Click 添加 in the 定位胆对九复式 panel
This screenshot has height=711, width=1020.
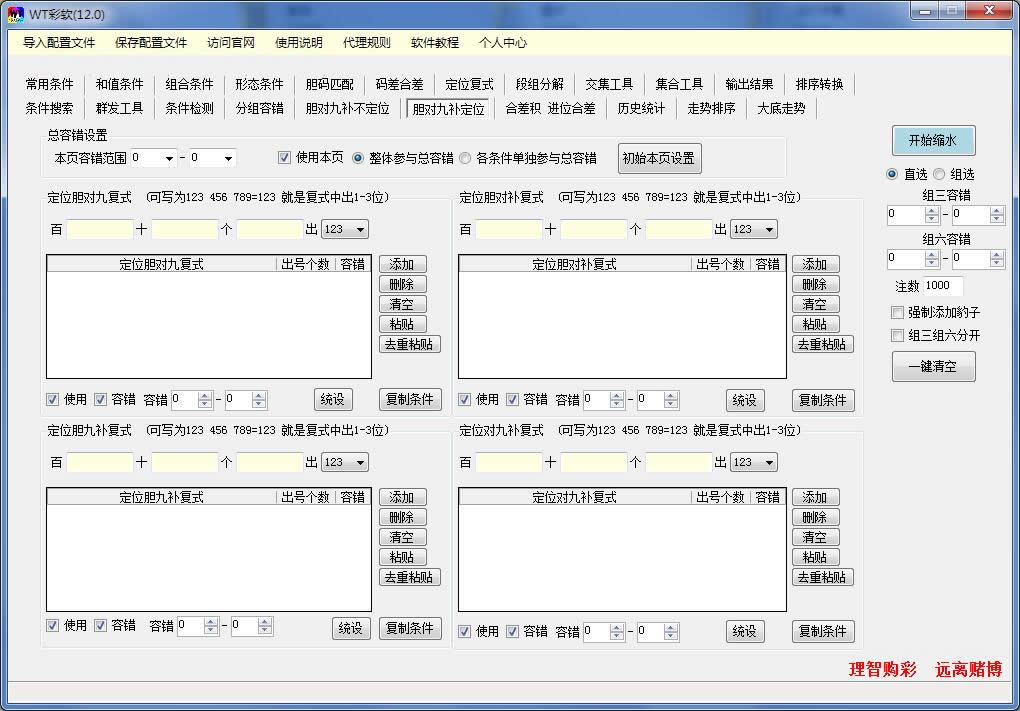402,264
